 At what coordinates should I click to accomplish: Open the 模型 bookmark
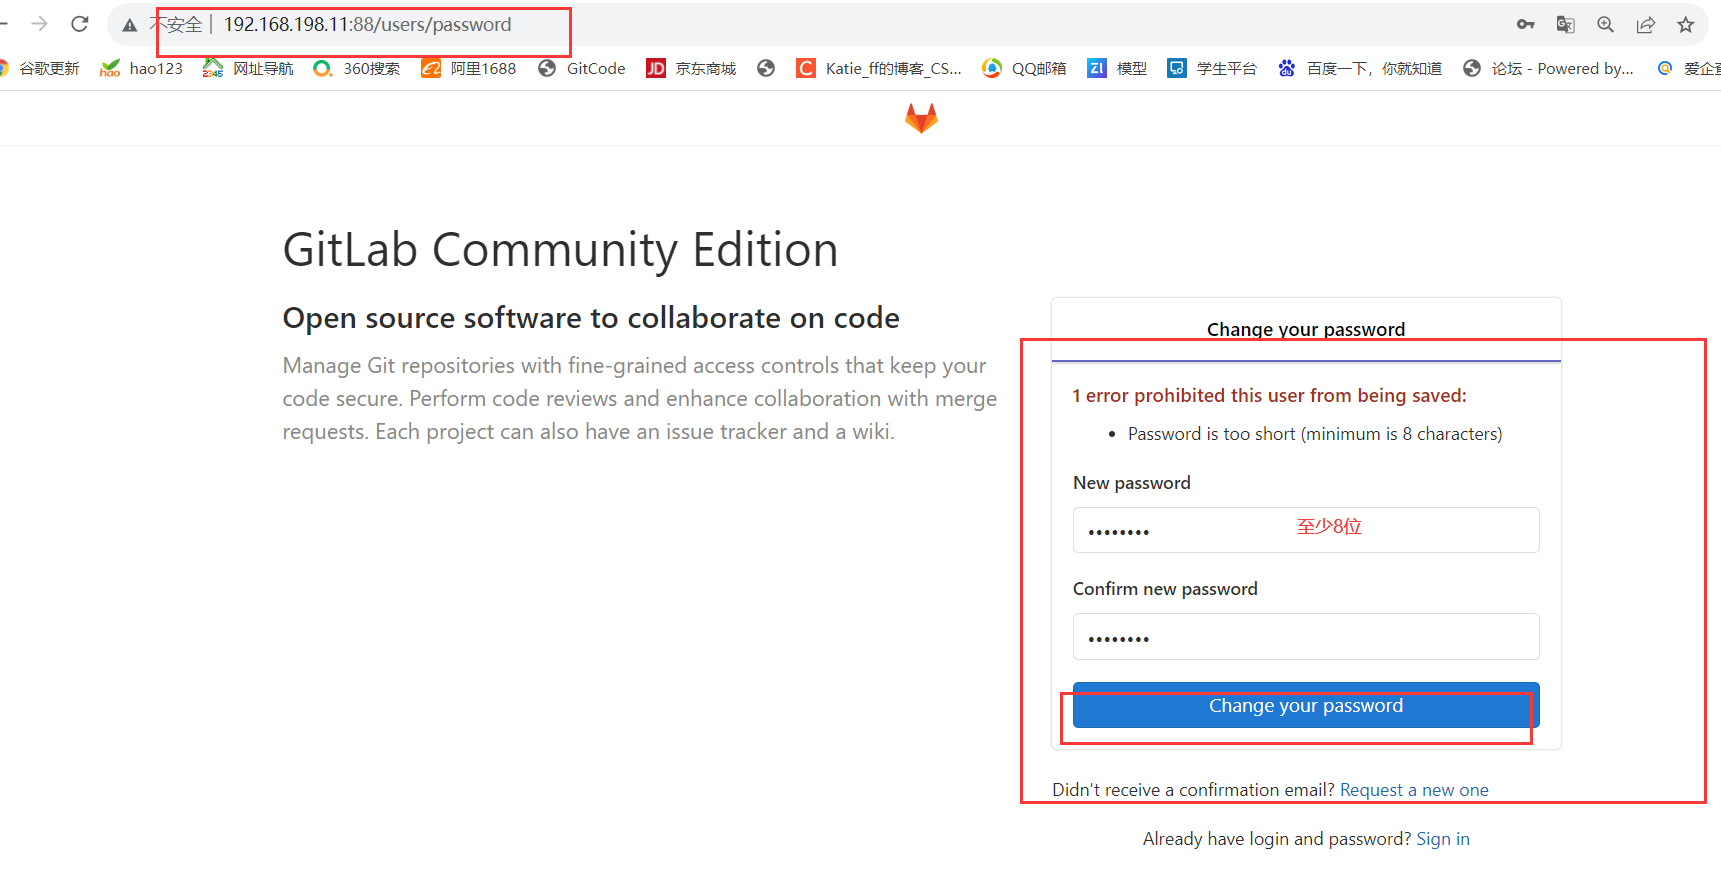point(1117,68)
